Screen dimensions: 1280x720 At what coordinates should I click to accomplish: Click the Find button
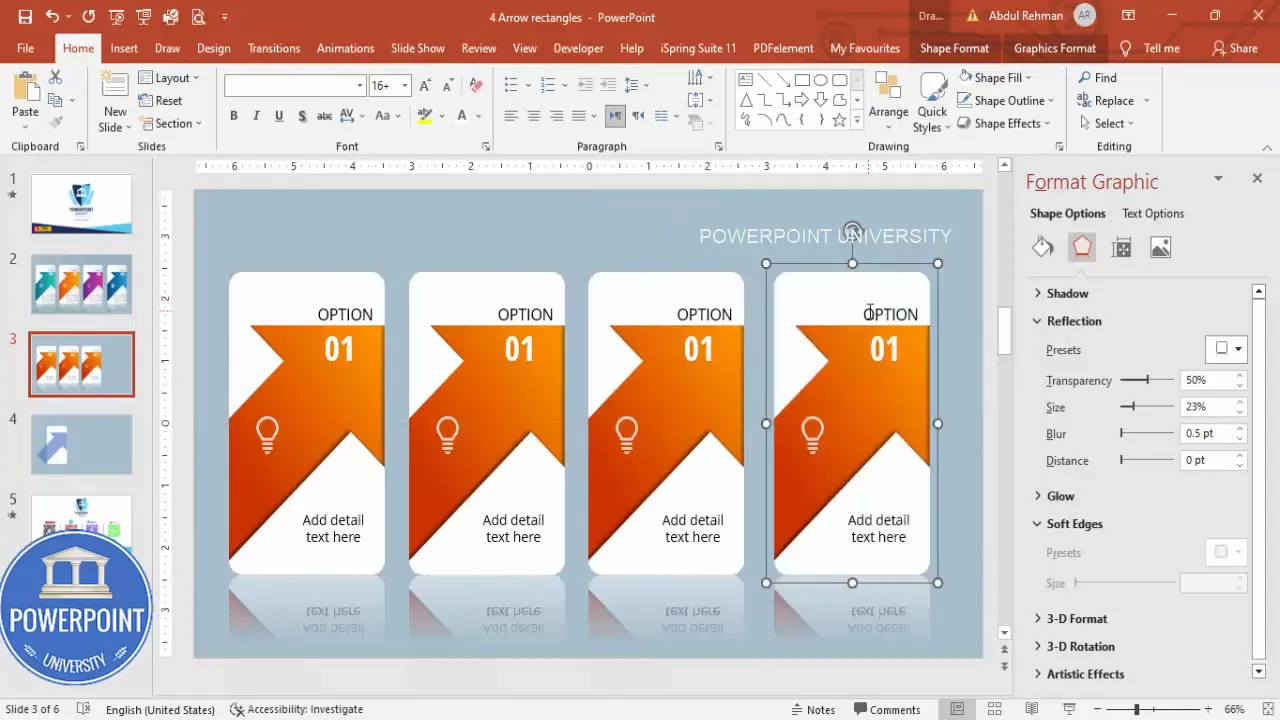pos(1097,77)
